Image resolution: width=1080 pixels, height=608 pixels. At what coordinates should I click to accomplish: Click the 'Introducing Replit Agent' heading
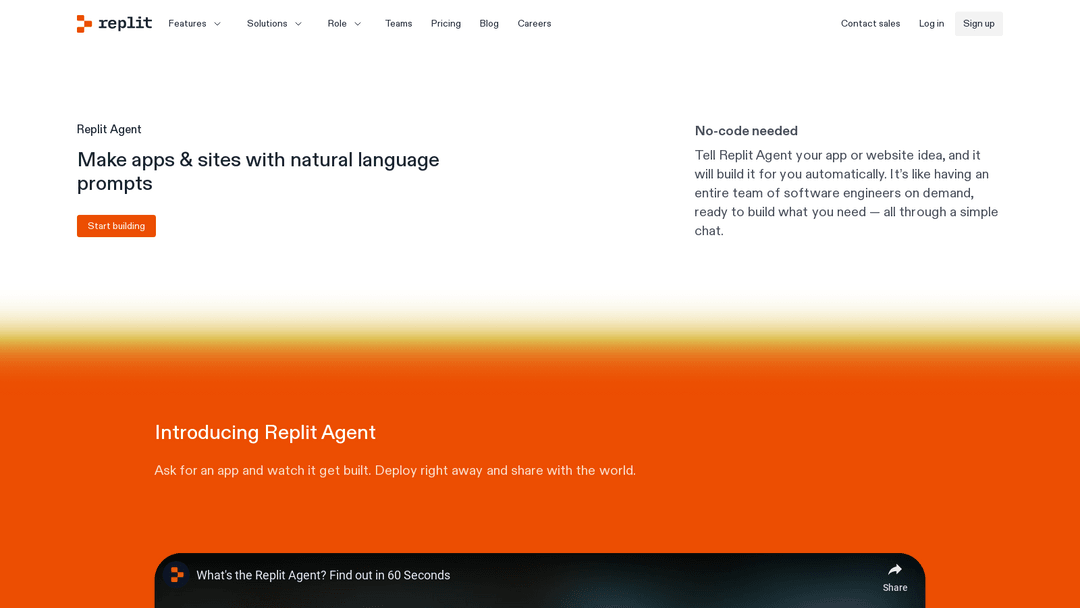(x=265, y=432)
